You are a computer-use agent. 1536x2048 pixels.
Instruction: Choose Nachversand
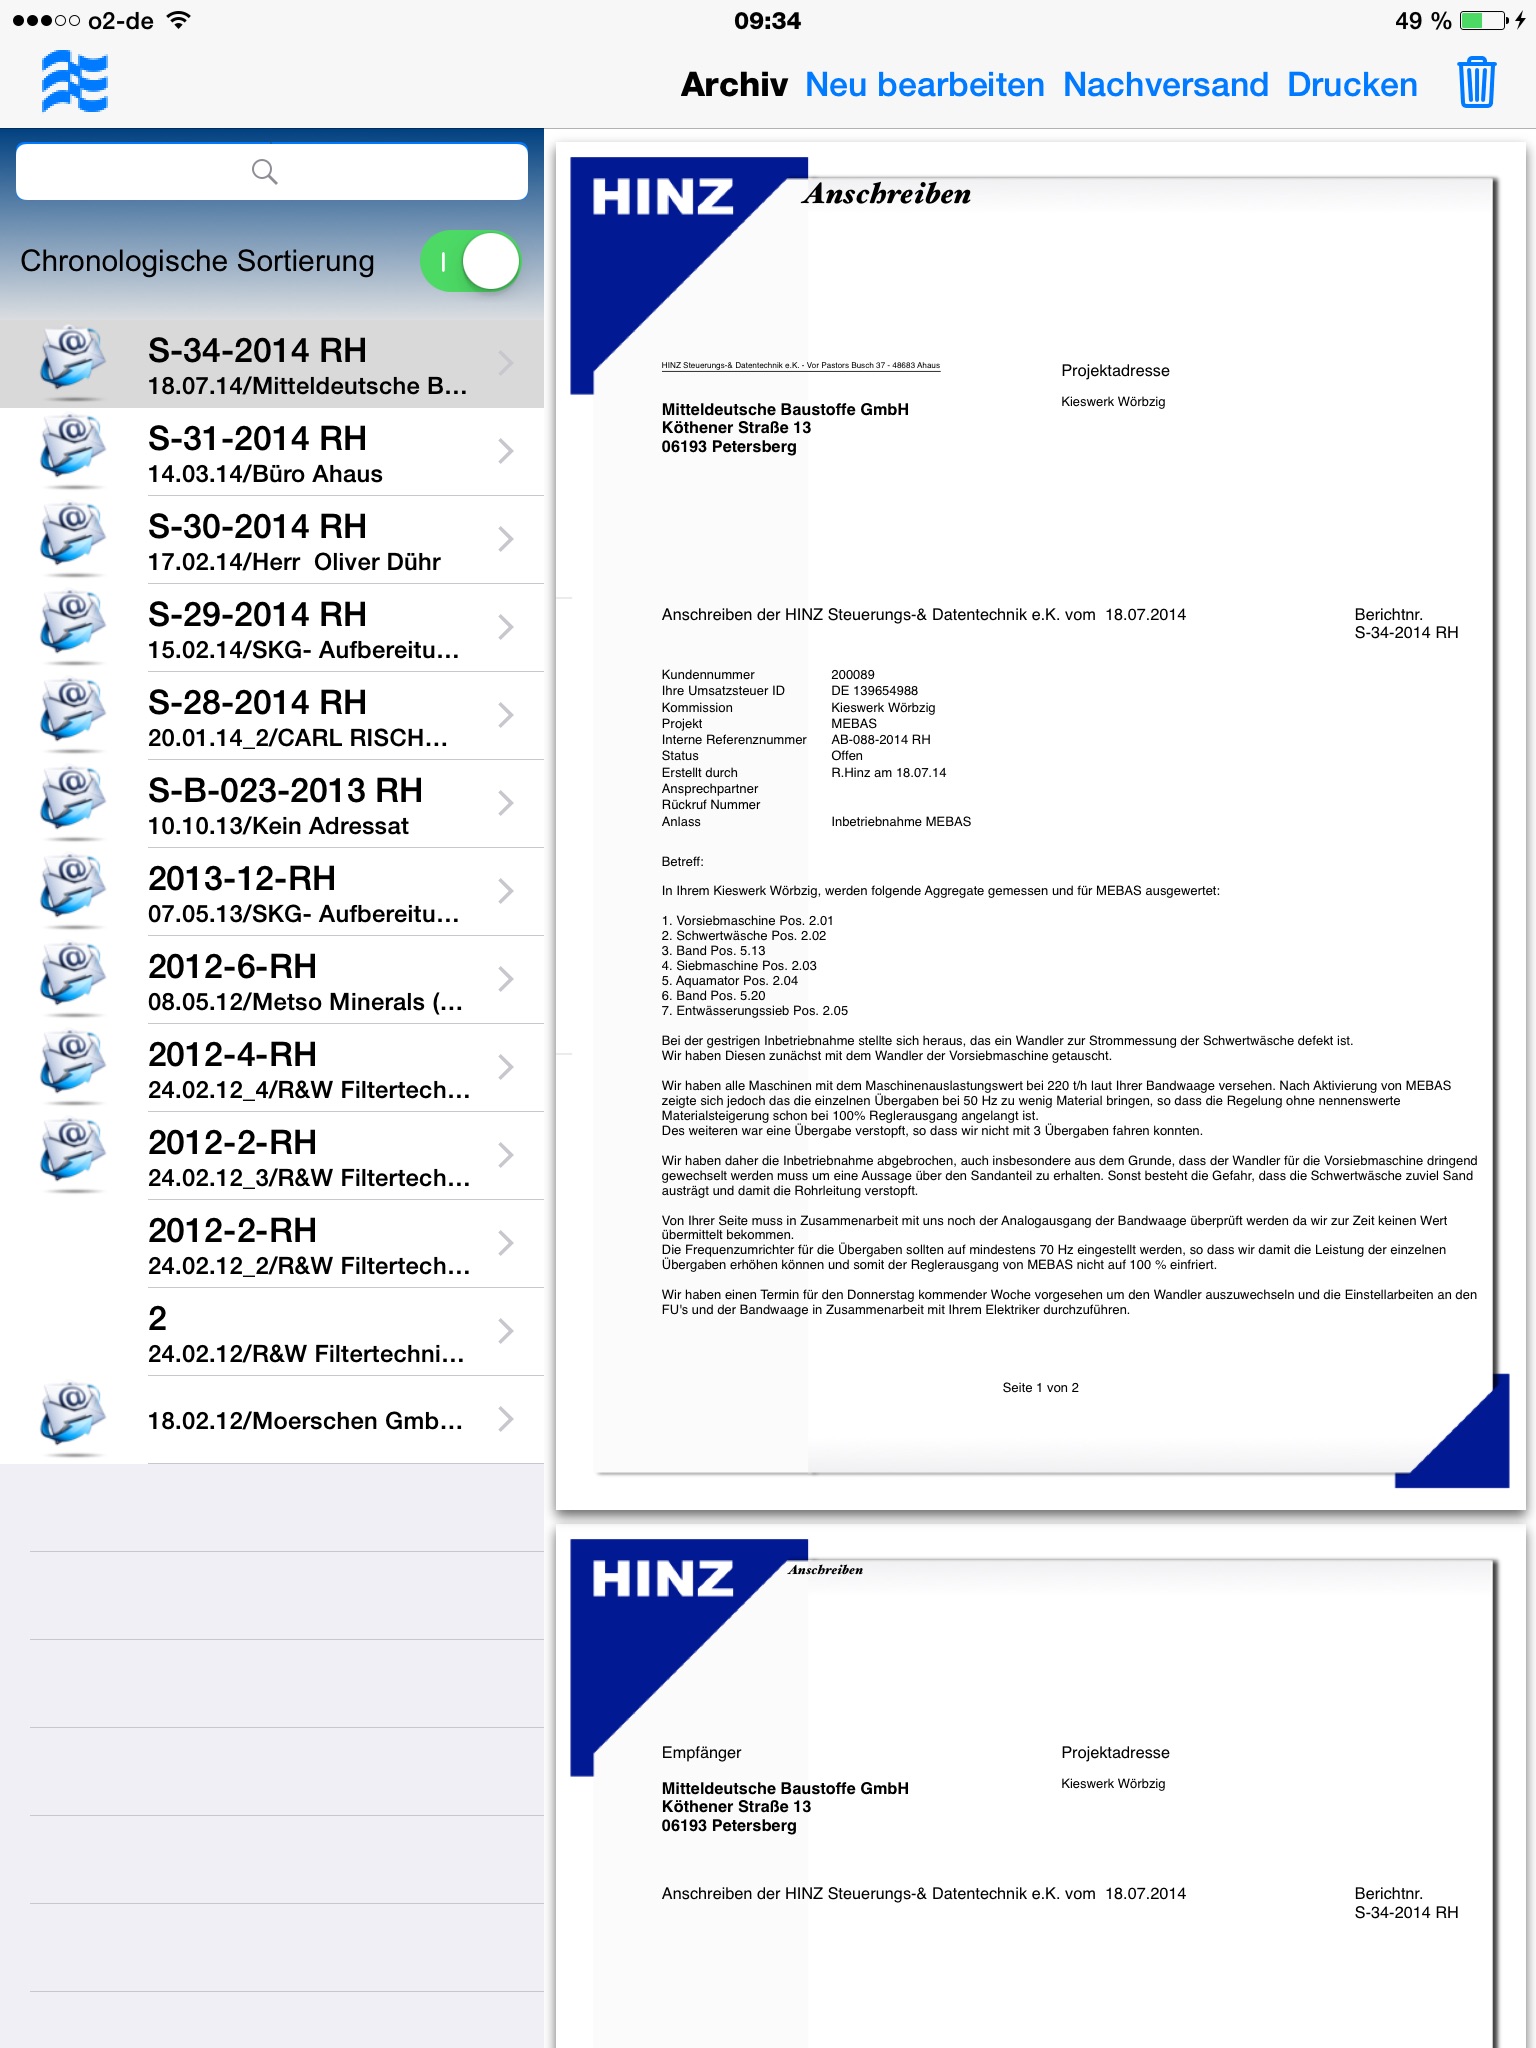pyautogui.click(x=1166, y=84)
